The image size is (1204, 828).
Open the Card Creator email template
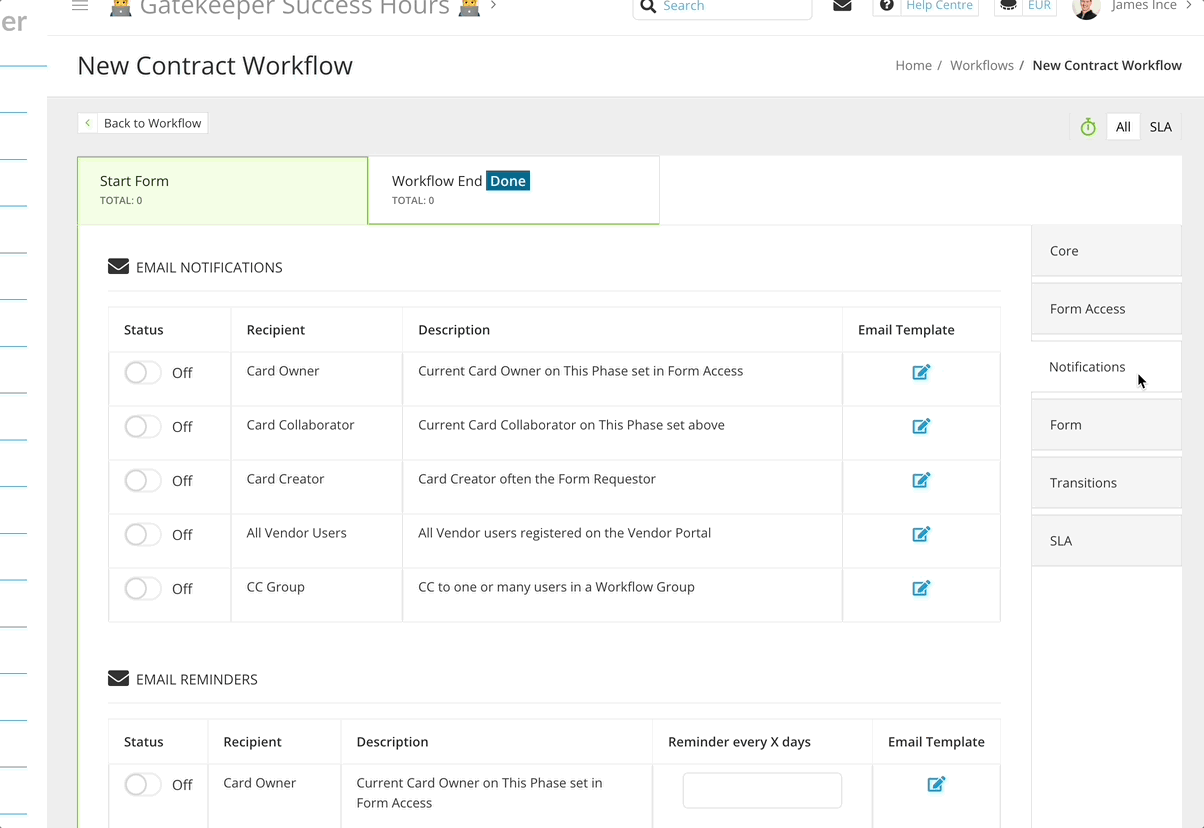click(920, 479)
